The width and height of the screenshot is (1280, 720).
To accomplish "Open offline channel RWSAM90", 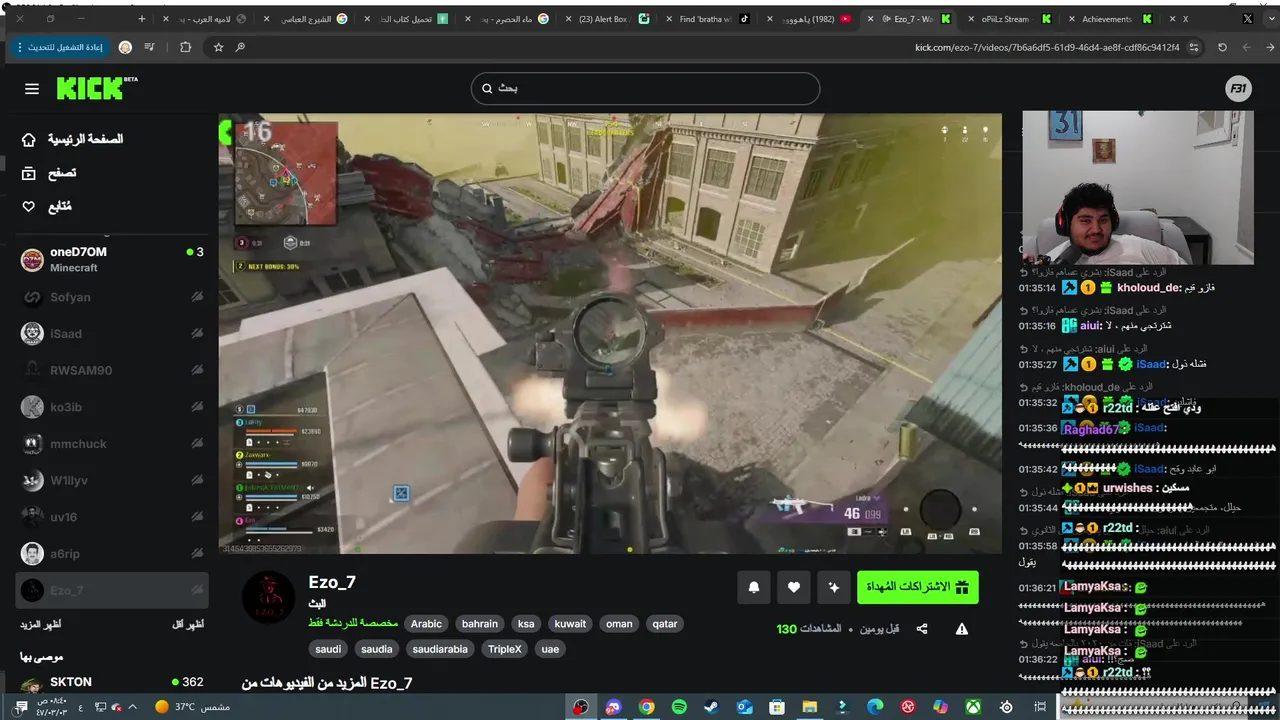I will click(112, 370).
